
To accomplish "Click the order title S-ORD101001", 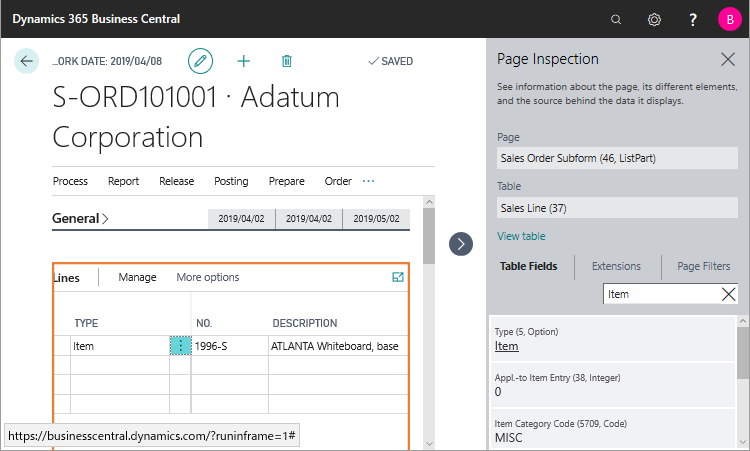I will pos(134,97).
